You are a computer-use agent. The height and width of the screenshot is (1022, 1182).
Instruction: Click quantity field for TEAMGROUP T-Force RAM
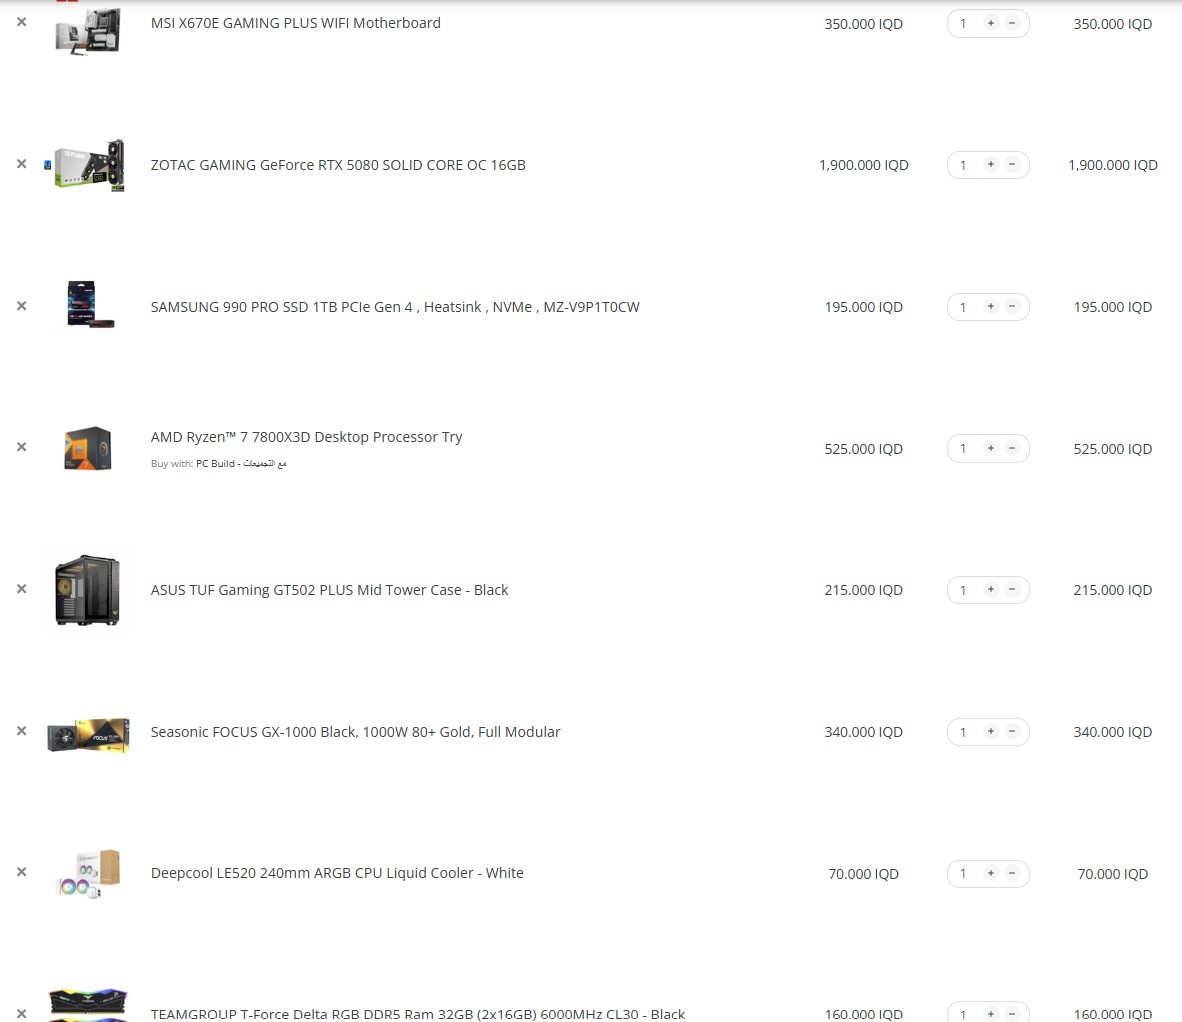coord(963,1014)
